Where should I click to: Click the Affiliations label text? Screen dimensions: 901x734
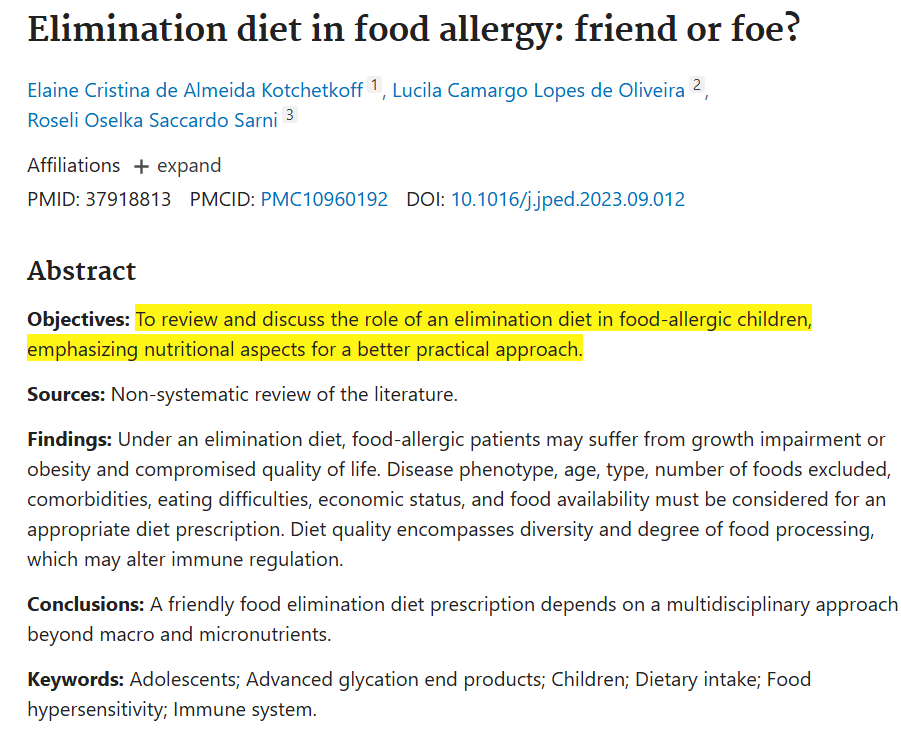pos(74,166)
